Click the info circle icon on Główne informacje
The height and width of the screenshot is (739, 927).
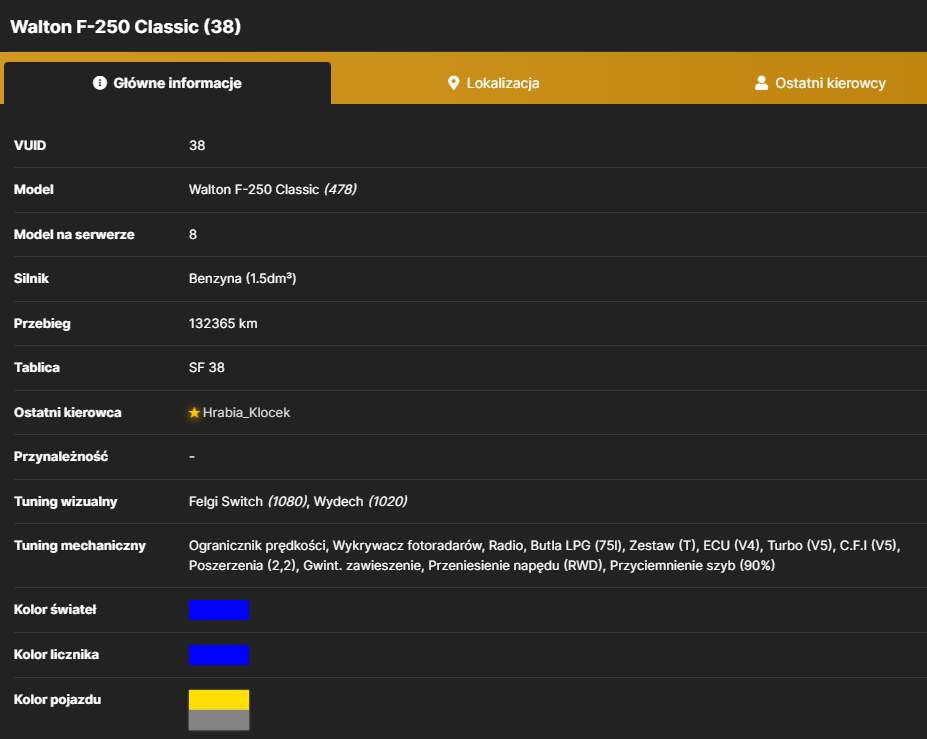click(100, 83)
